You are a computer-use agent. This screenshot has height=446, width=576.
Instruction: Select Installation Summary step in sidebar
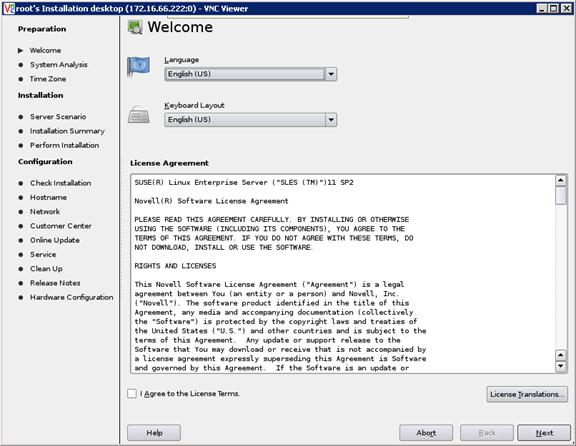(x=67, y=131)
